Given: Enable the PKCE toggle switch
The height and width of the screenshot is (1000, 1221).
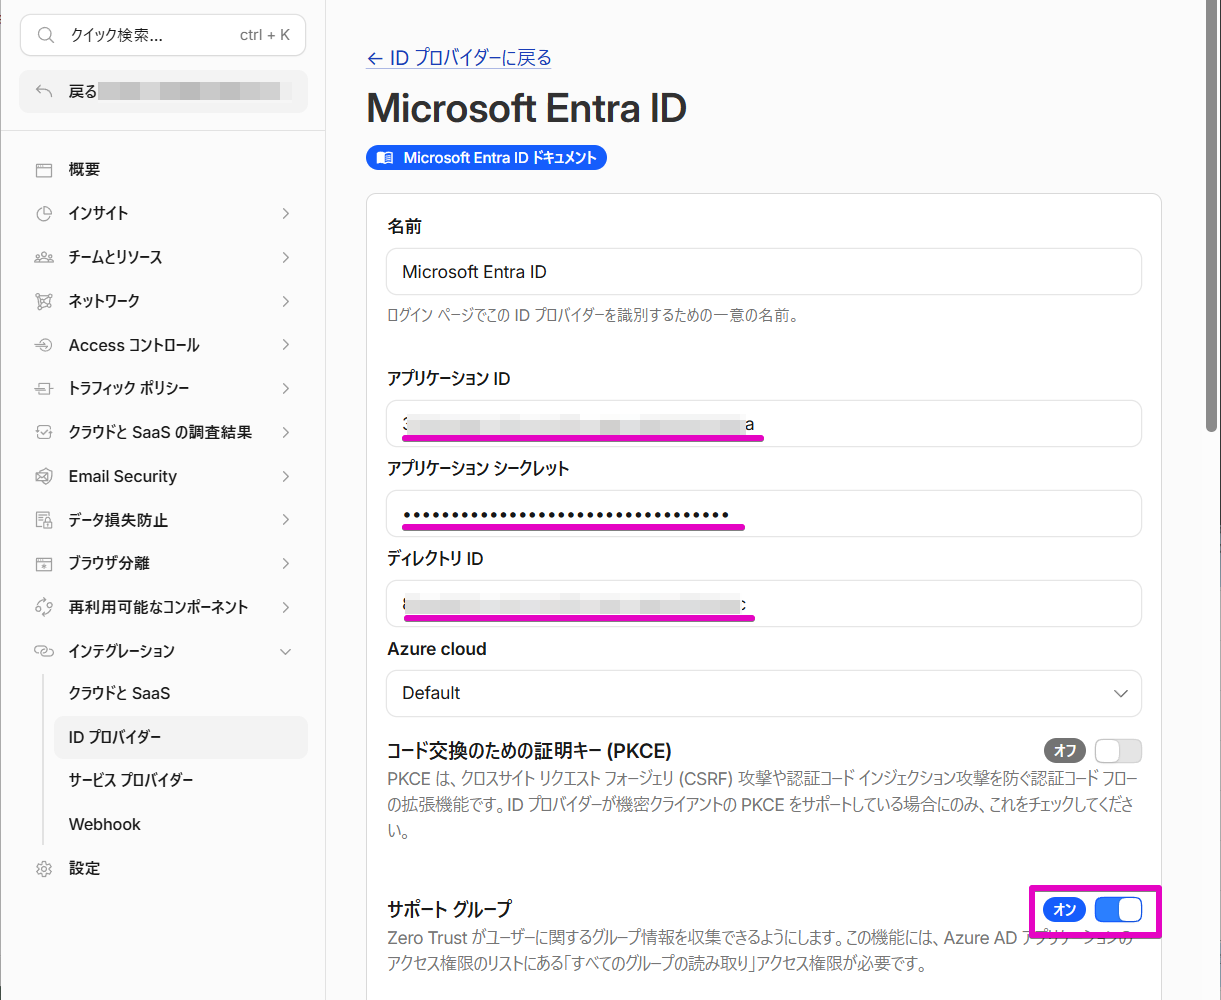Looking at the screenshot, I should [x=1118, y=750].
